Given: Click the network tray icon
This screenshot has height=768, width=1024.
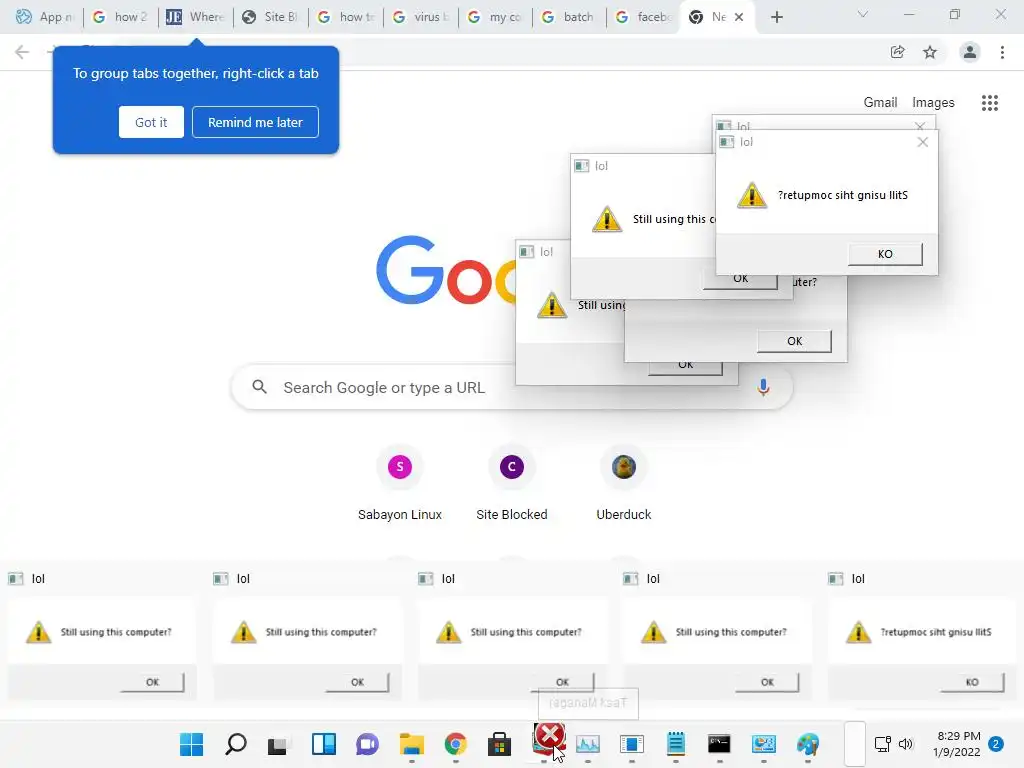Looking at the screenshot, I should [x=882, y=744].
